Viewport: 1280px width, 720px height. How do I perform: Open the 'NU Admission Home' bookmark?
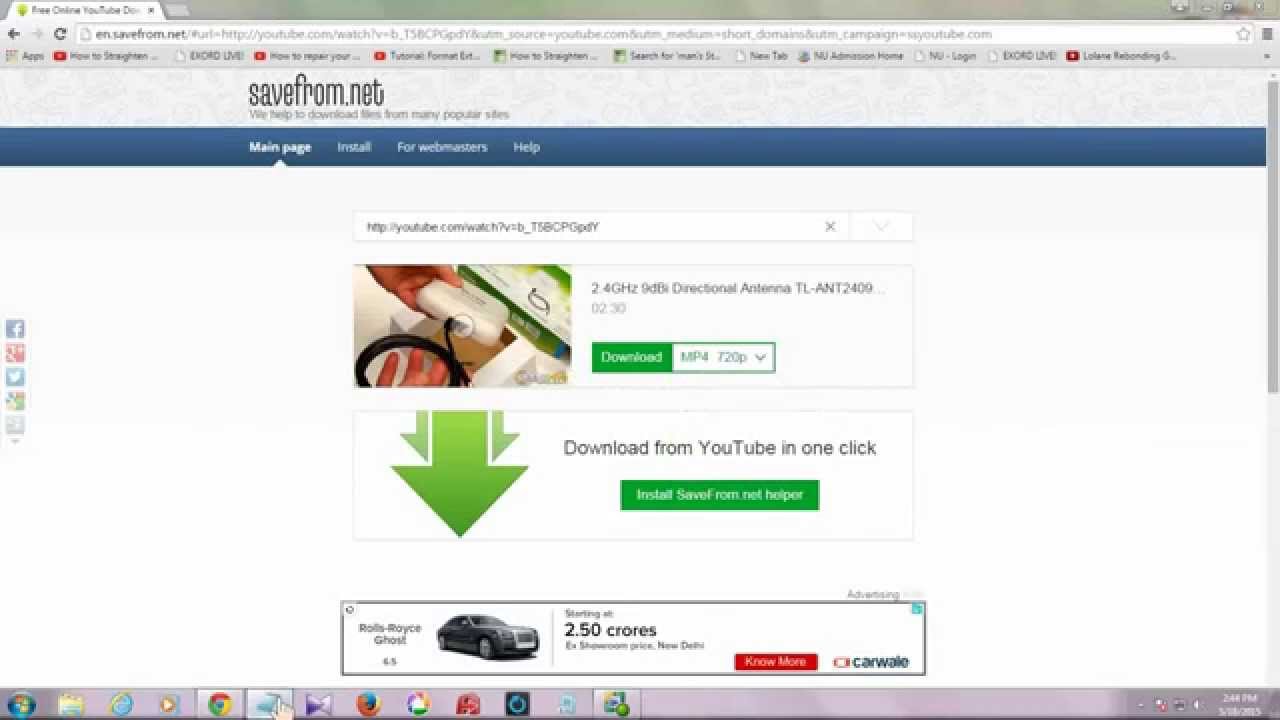point(851,56)
